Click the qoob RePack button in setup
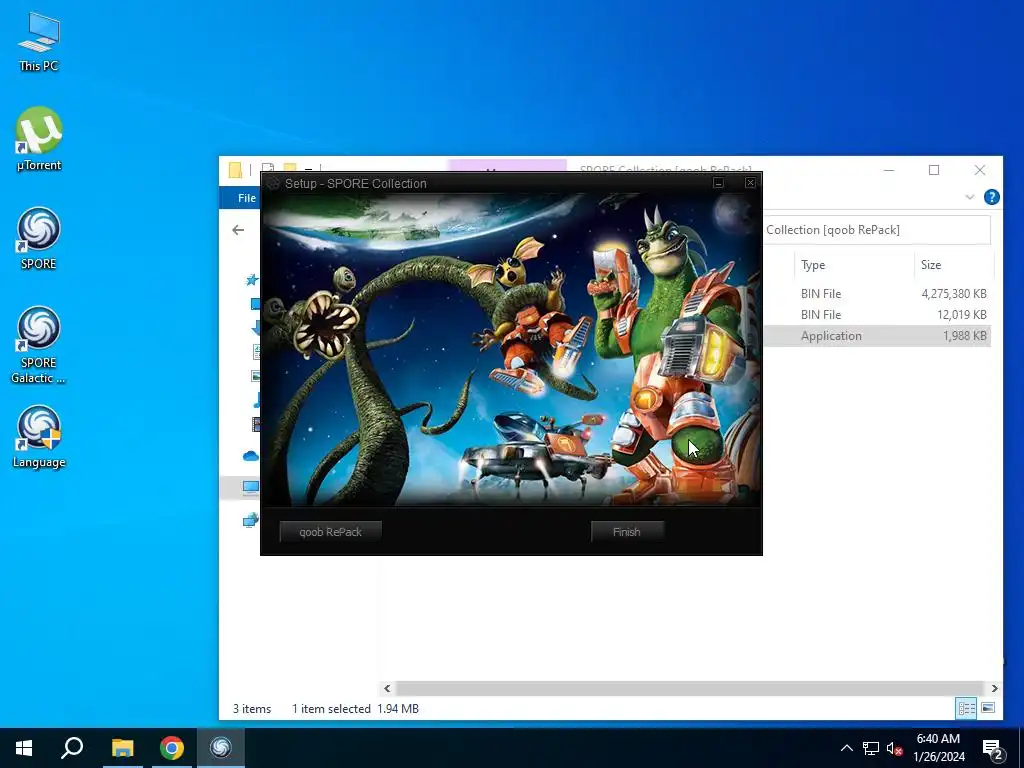Screen dimensions: 1024x768 330,532
